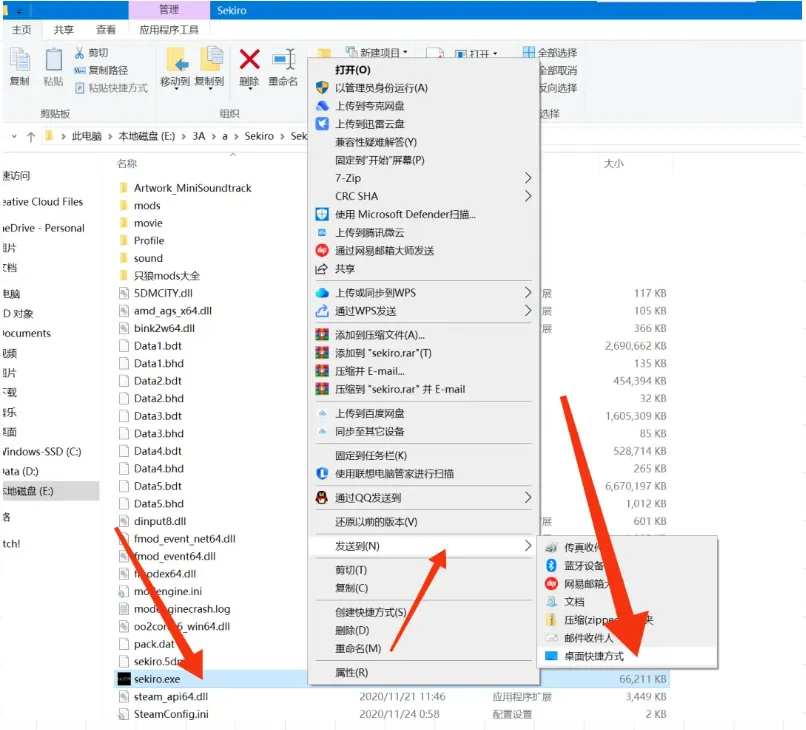Click Scan with Microsoft Defender entry
The width and height of the screenshot is (806, 730).
point(424,214)
